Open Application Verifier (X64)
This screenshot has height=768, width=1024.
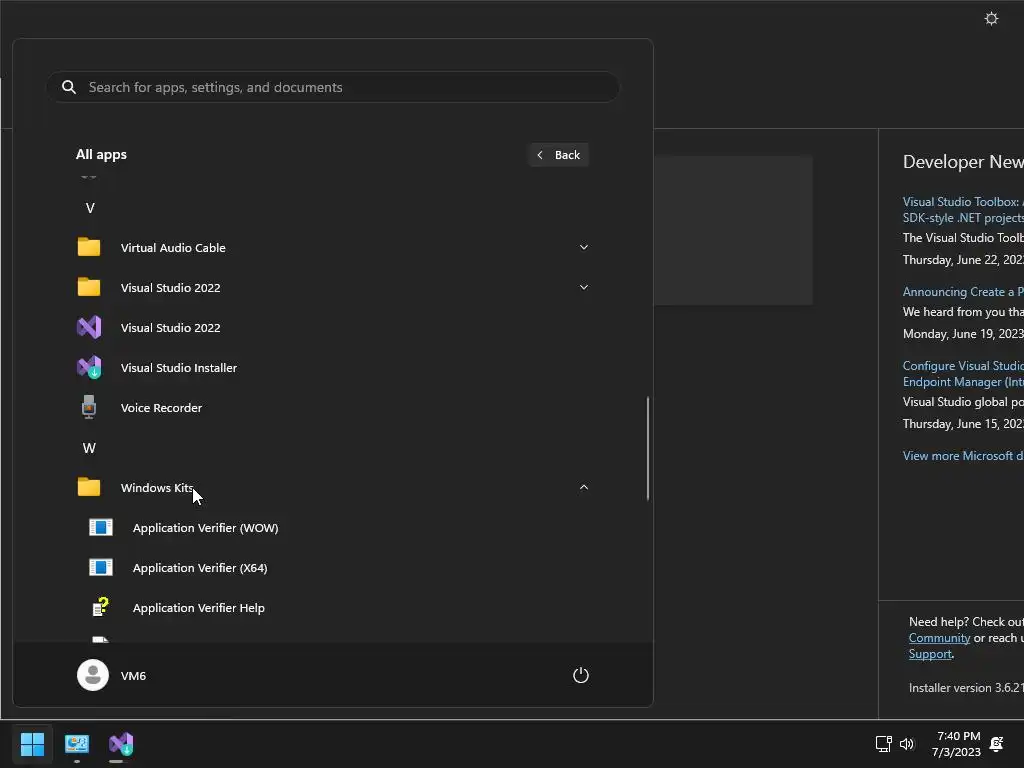click(200, 568)
